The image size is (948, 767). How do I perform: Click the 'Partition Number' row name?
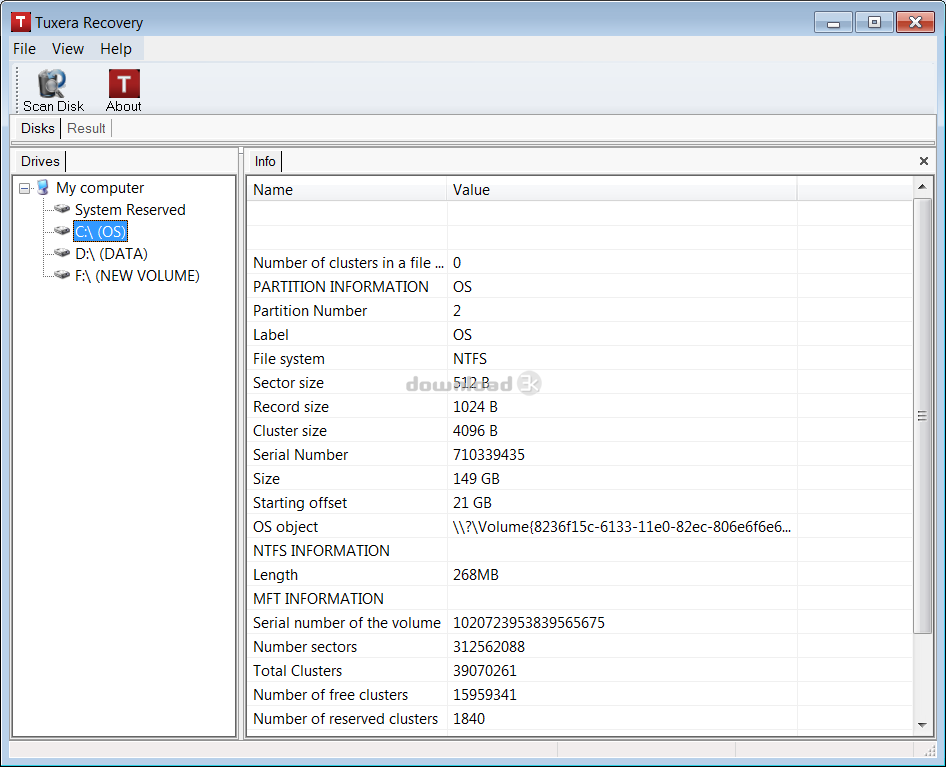coord(310,311)
